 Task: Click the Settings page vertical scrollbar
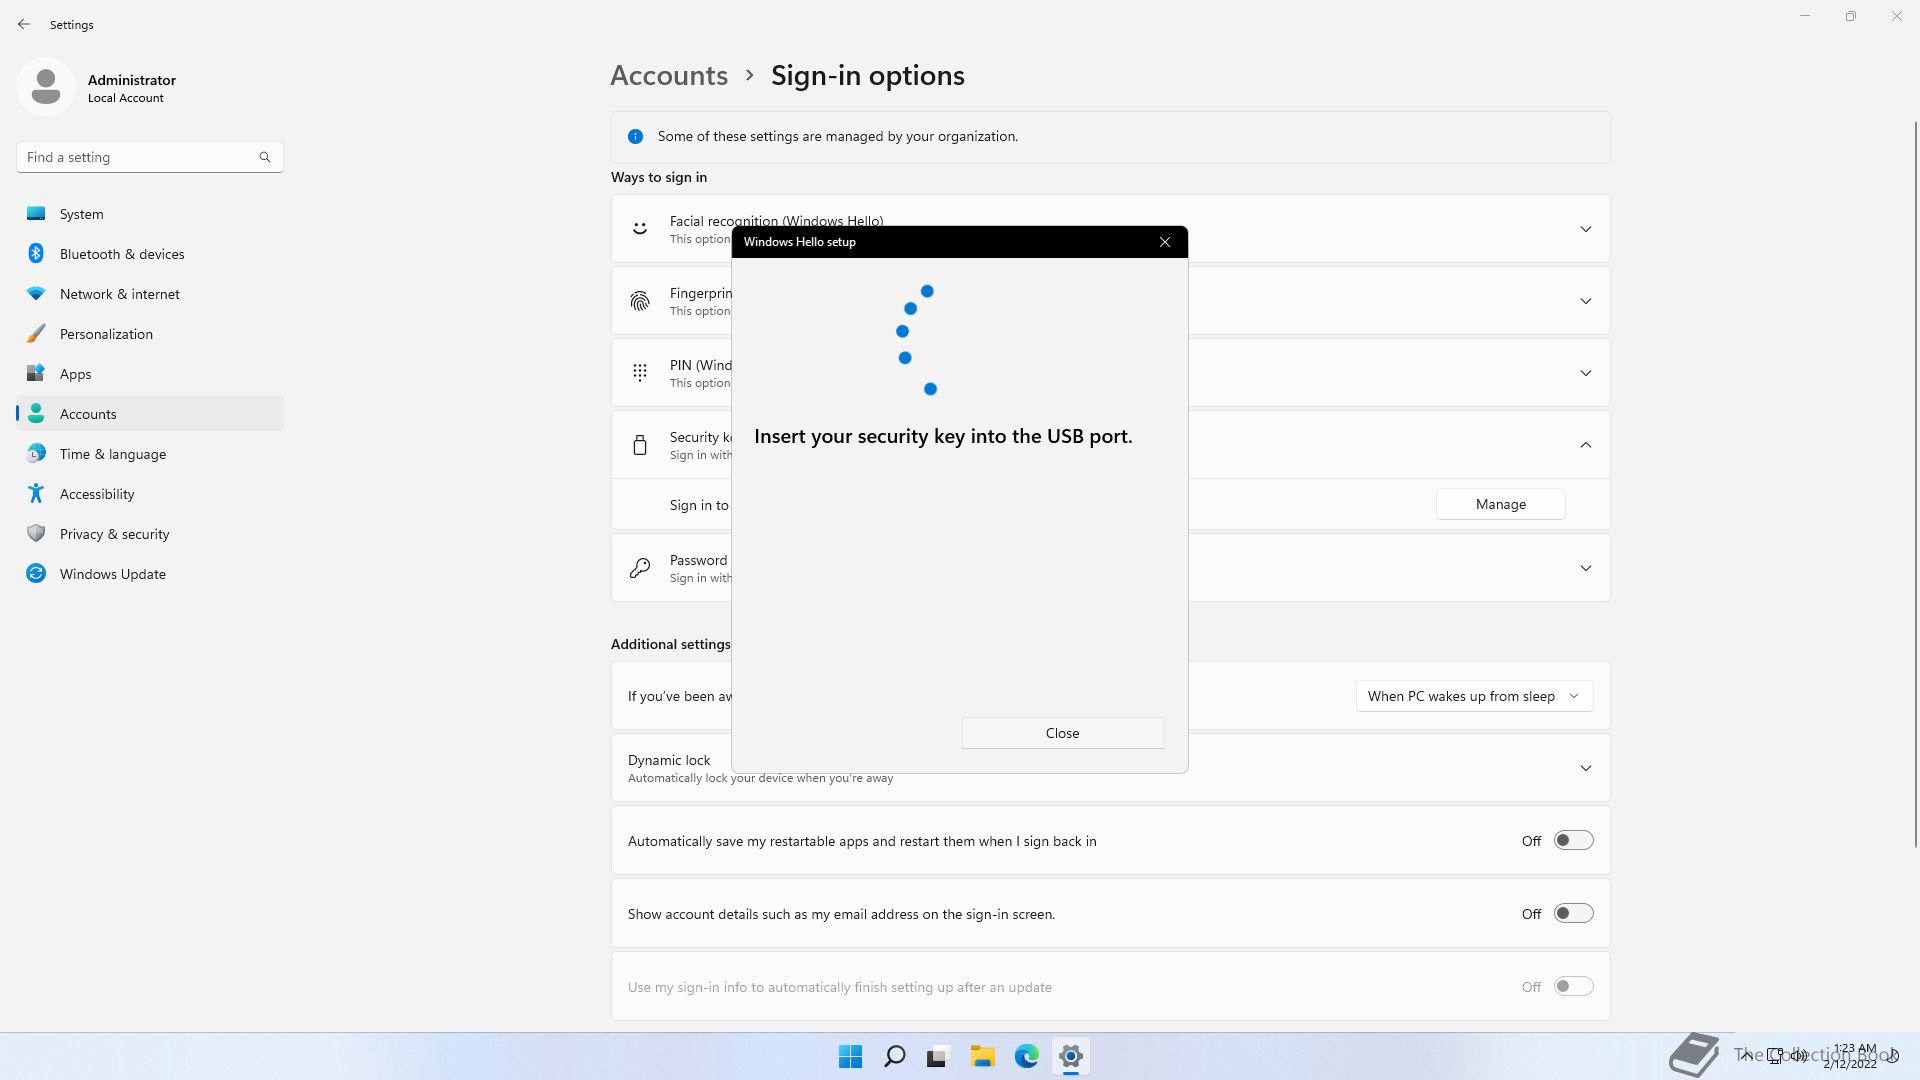[1915, 485]
